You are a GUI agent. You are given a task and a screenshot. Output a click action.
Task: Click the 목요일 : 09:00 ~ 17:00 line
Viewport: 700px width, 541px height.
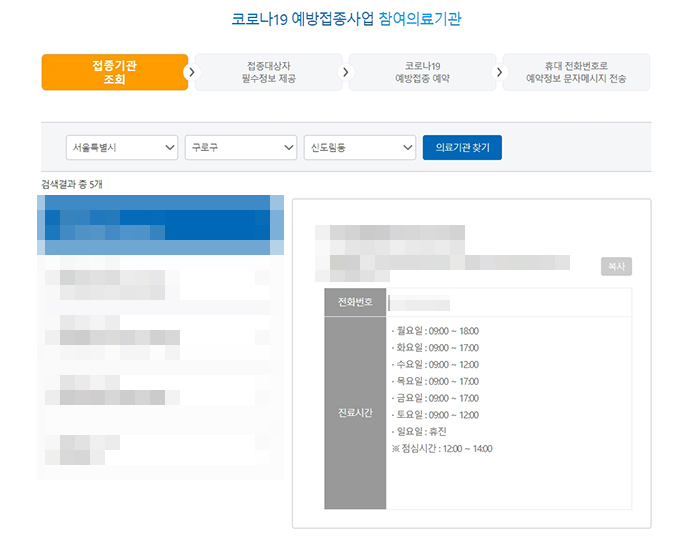point(435,381)
